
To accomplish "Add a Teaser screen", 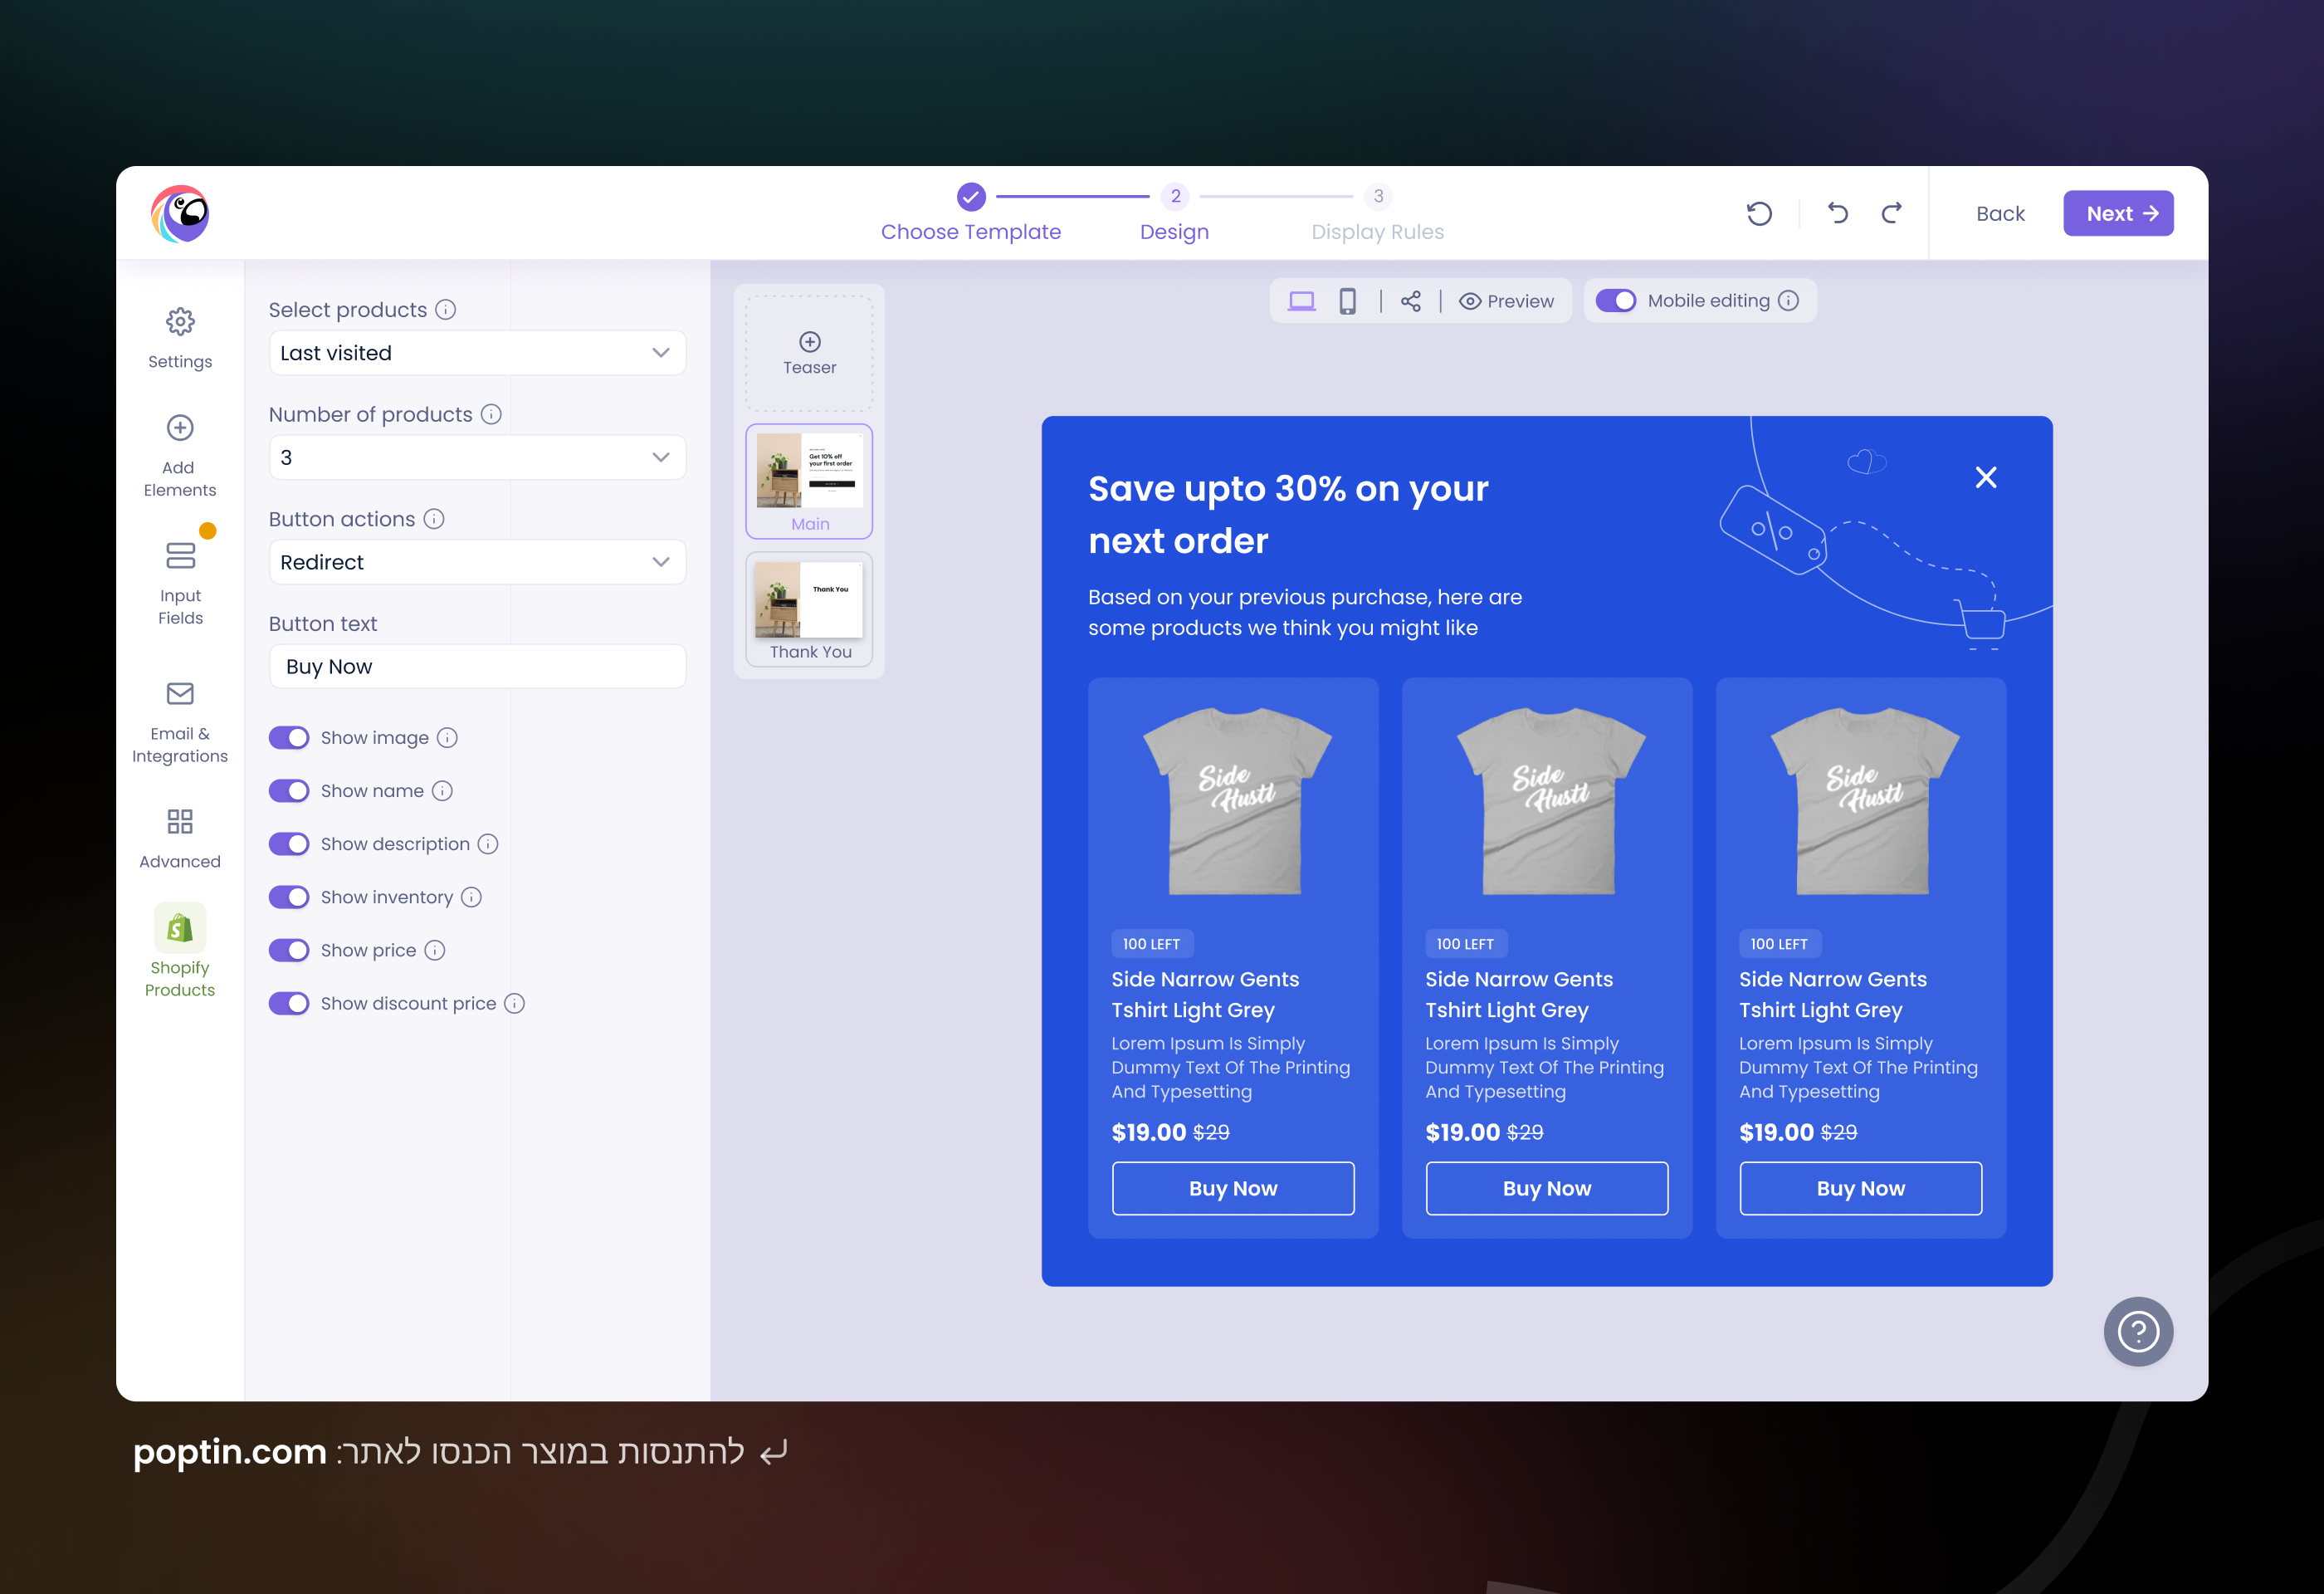I will point(809,353).
